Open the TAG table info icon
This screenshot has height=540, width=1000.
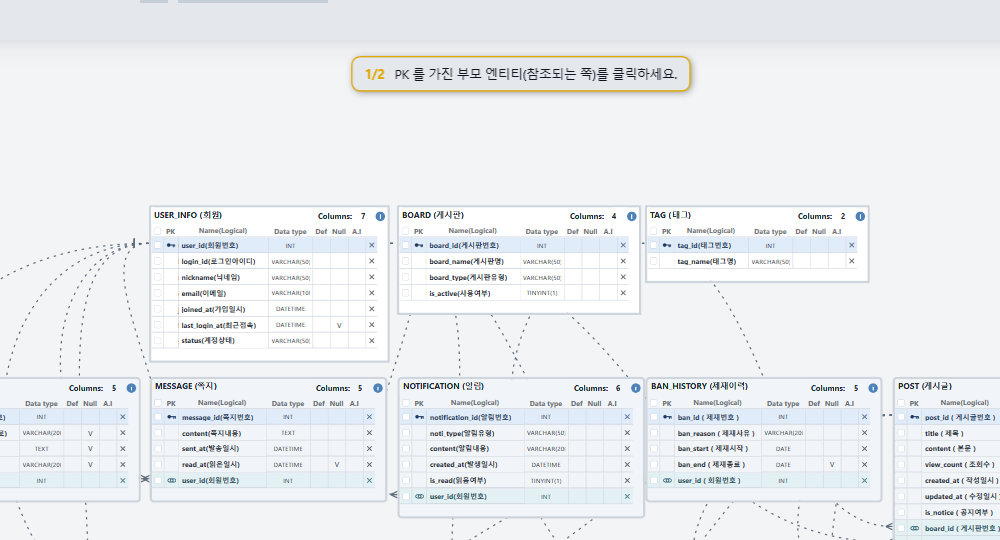(x=860, y=216)
